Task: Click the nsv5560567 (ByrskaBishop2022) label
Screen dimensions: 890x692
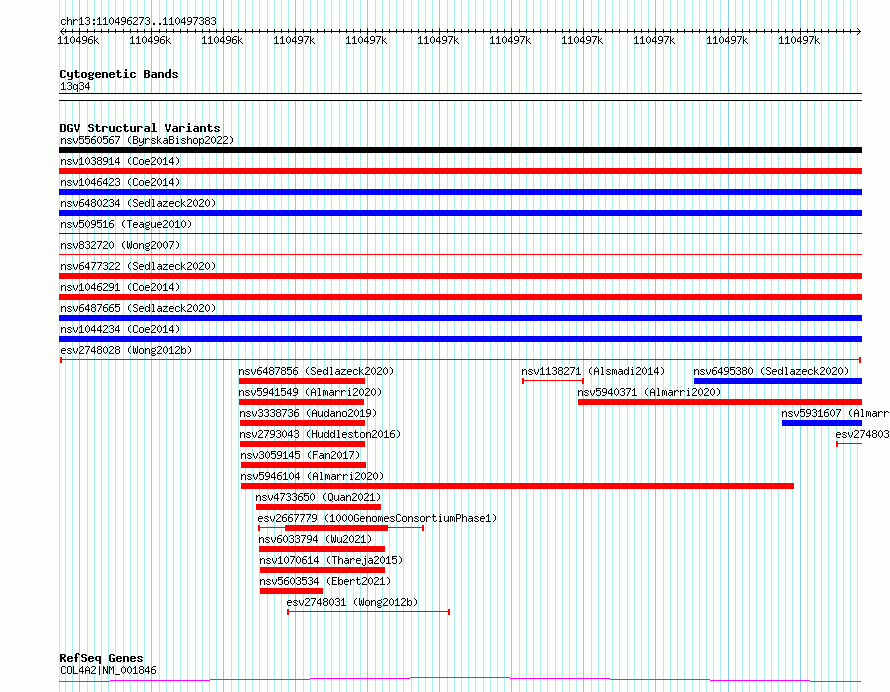Action: pyautogui.click(x=147, y=140)
